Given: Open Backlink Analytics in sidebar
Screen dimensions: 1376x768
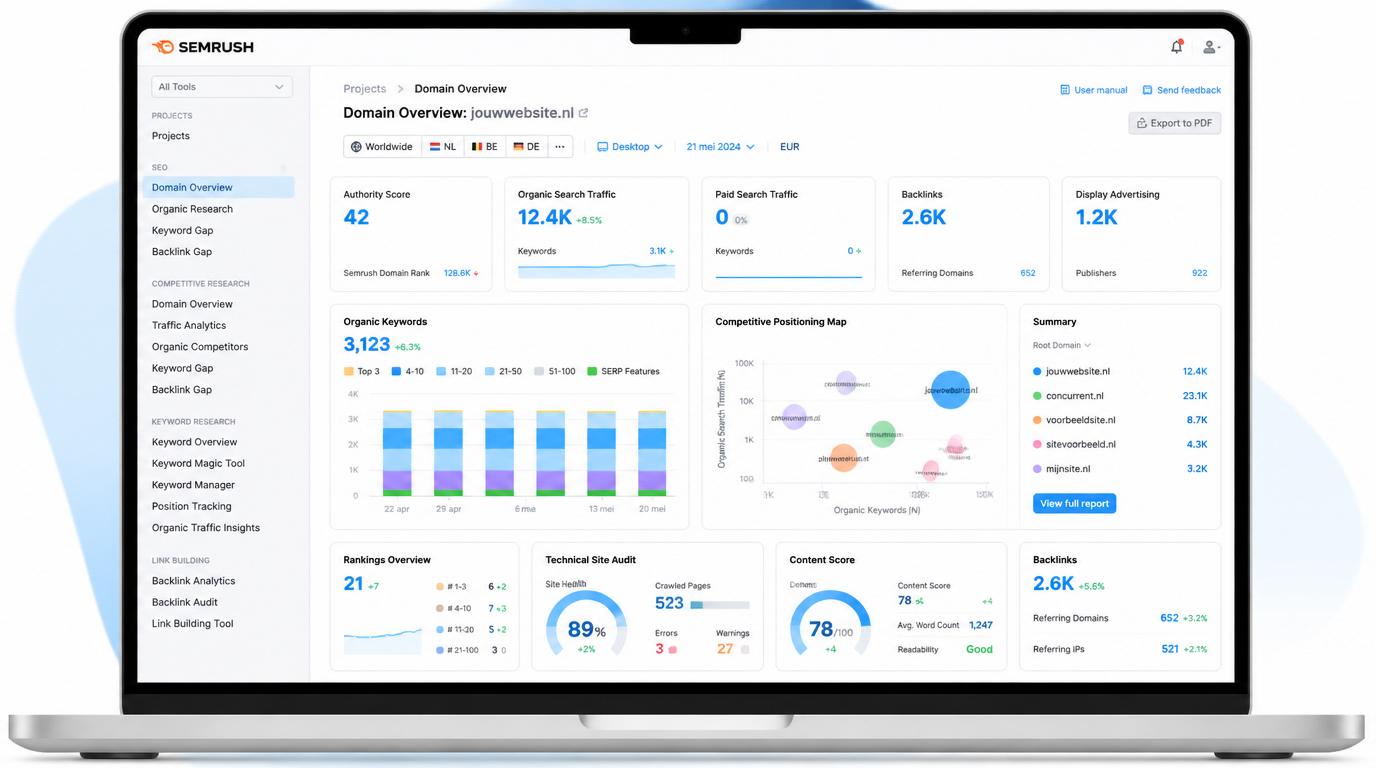Looking at the screenshot, I should tap(194, 581).
